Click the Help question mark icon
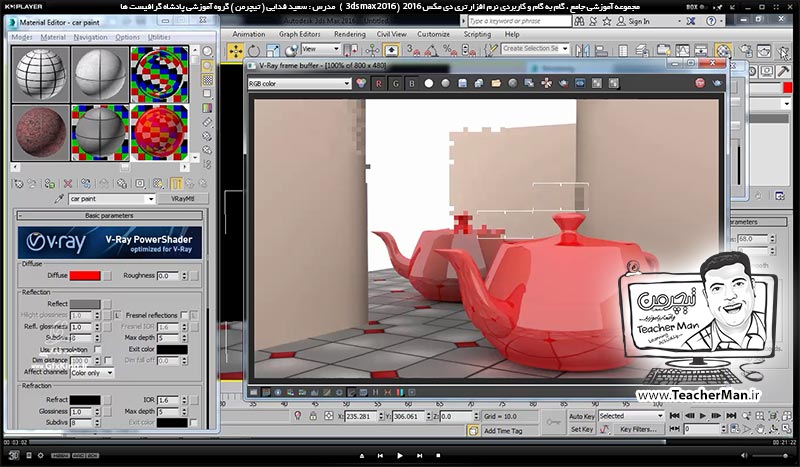800x467 pixels. (711, 21)
